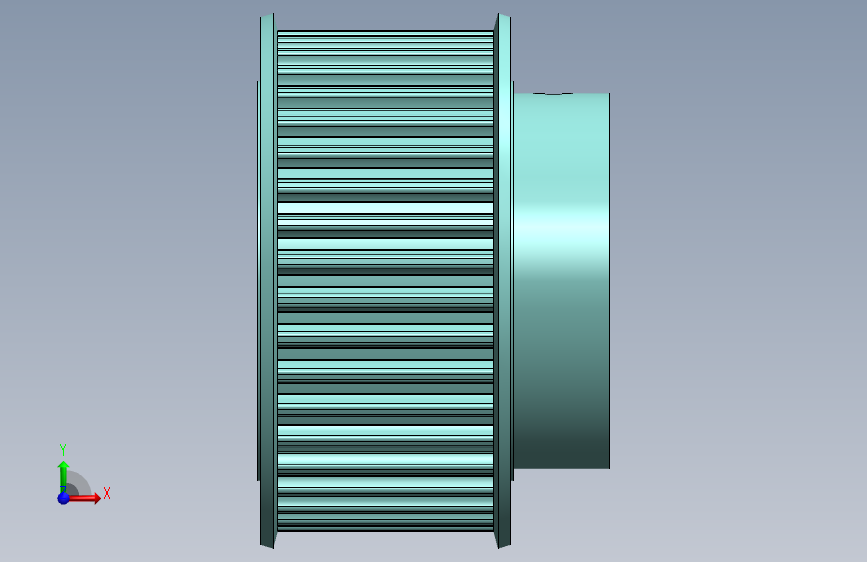Select the toothed belt surface of the pulley
This screenshot has width=867, height=562.
click(385, 281)
